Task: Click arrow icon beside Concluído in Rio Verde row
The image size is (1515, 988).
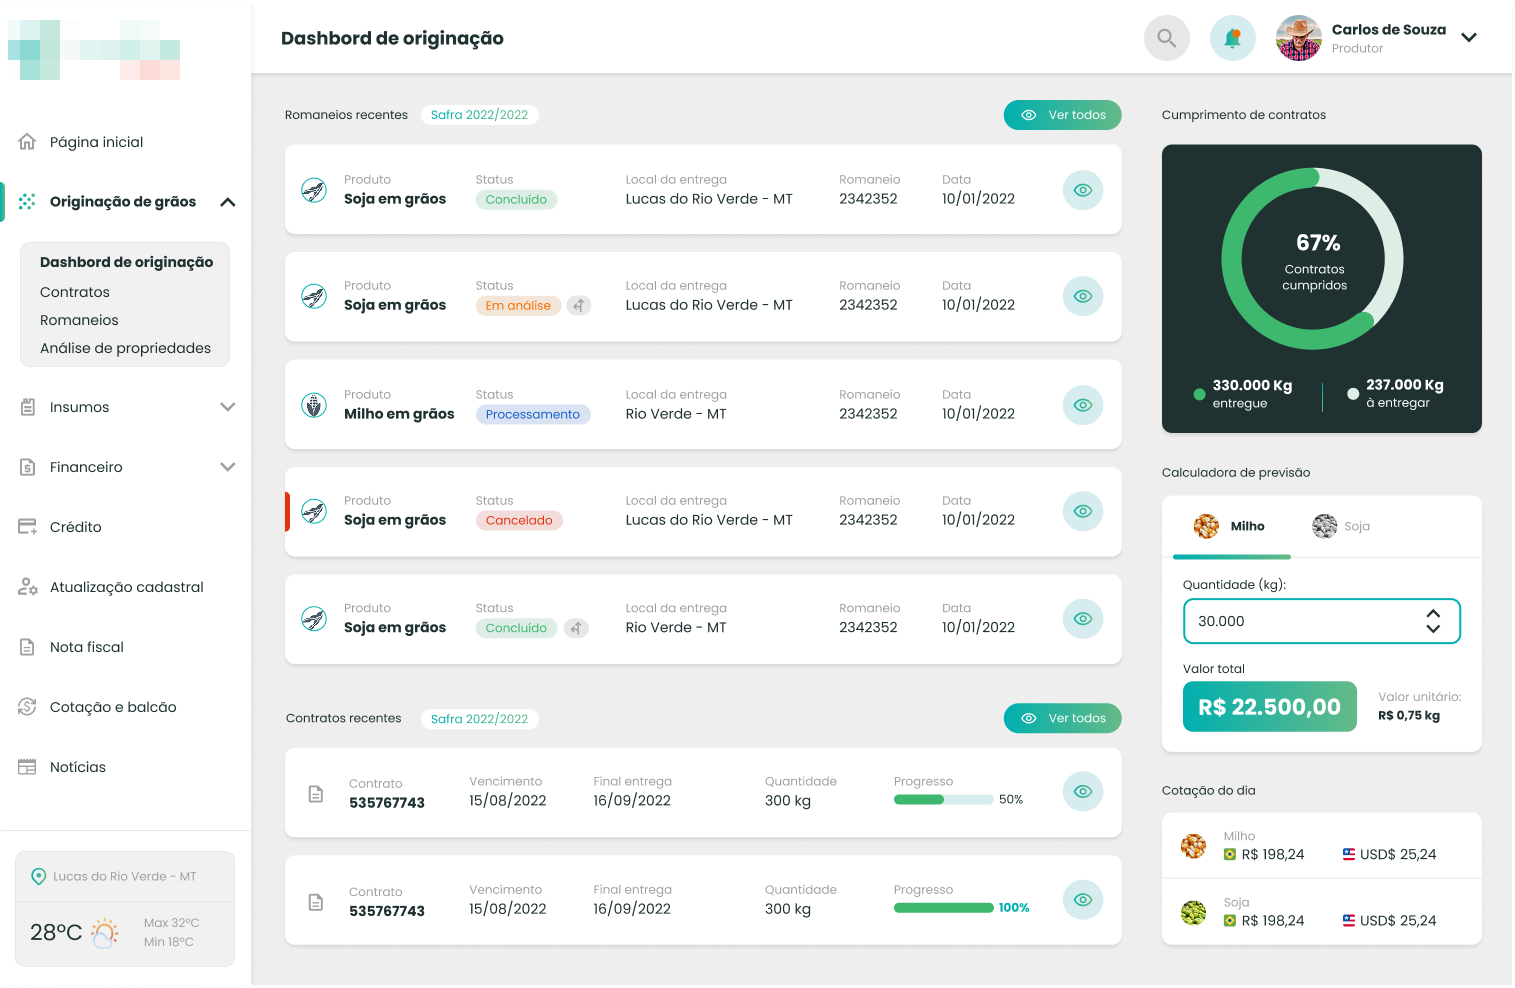Action: [x=576, y=628]
